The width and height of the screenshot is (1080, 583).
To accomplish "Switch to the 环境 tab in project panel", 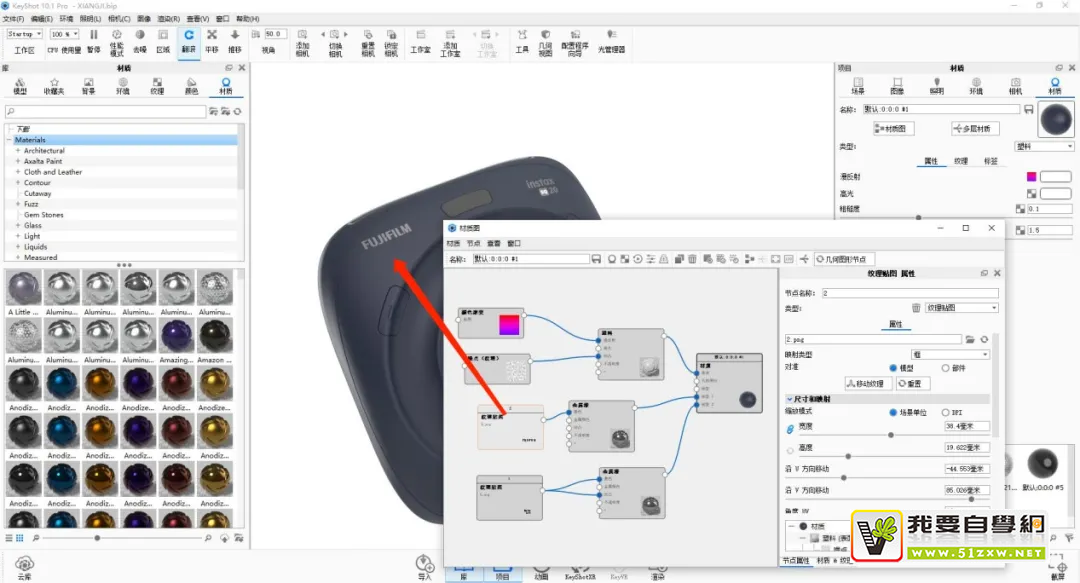I will click(976, 86).
